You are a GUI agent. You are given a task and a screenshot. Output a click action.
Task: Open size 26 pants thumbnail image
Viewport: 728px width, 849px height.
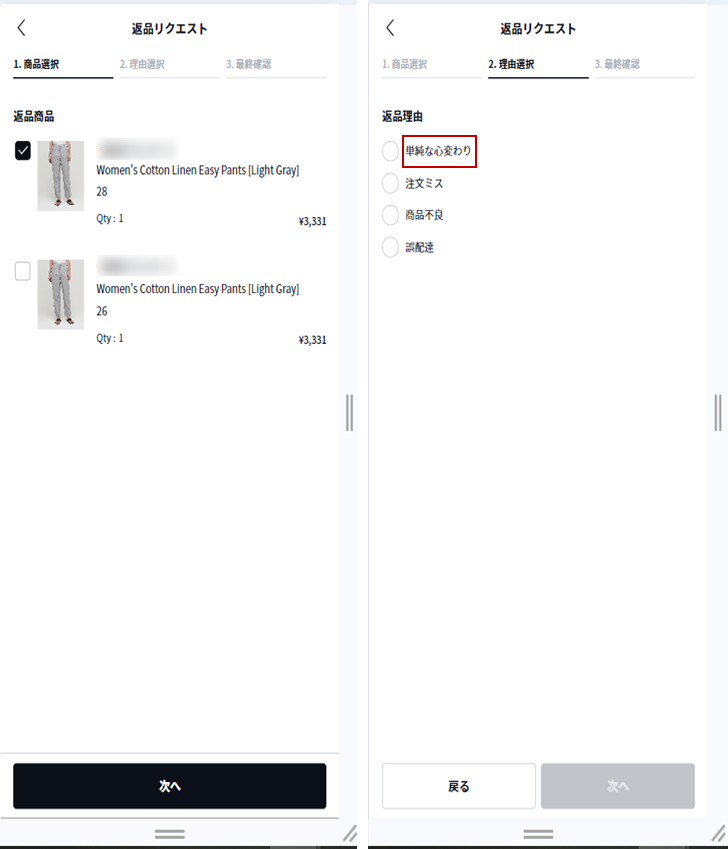pyautogui.click(x=61, y=295)
